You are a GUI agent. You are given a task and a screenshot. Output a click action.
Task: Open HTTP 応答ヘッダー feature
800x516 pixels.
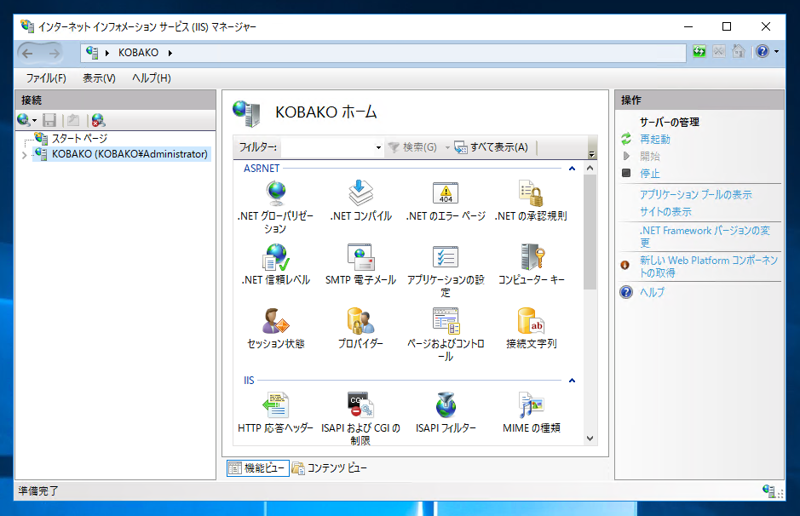pos(276,412)
